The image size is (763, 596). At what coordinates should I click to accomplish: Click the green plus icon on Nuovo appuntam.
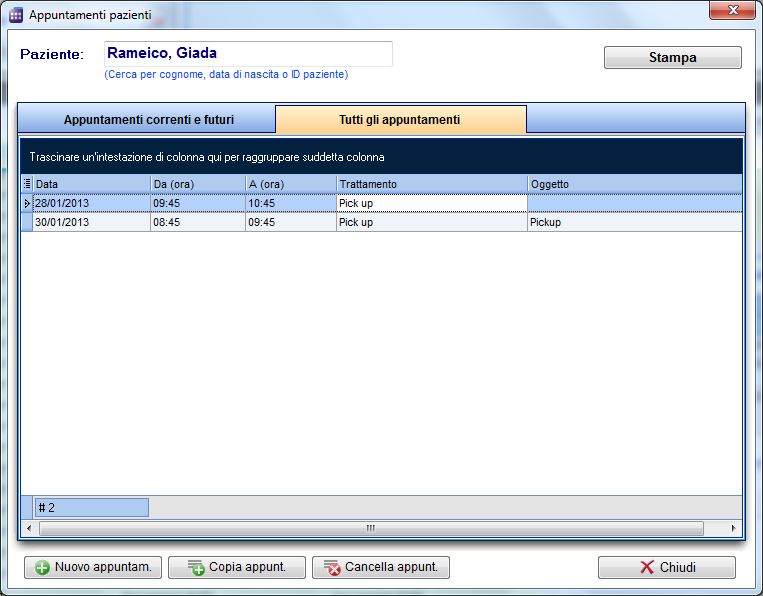[42, 567]
